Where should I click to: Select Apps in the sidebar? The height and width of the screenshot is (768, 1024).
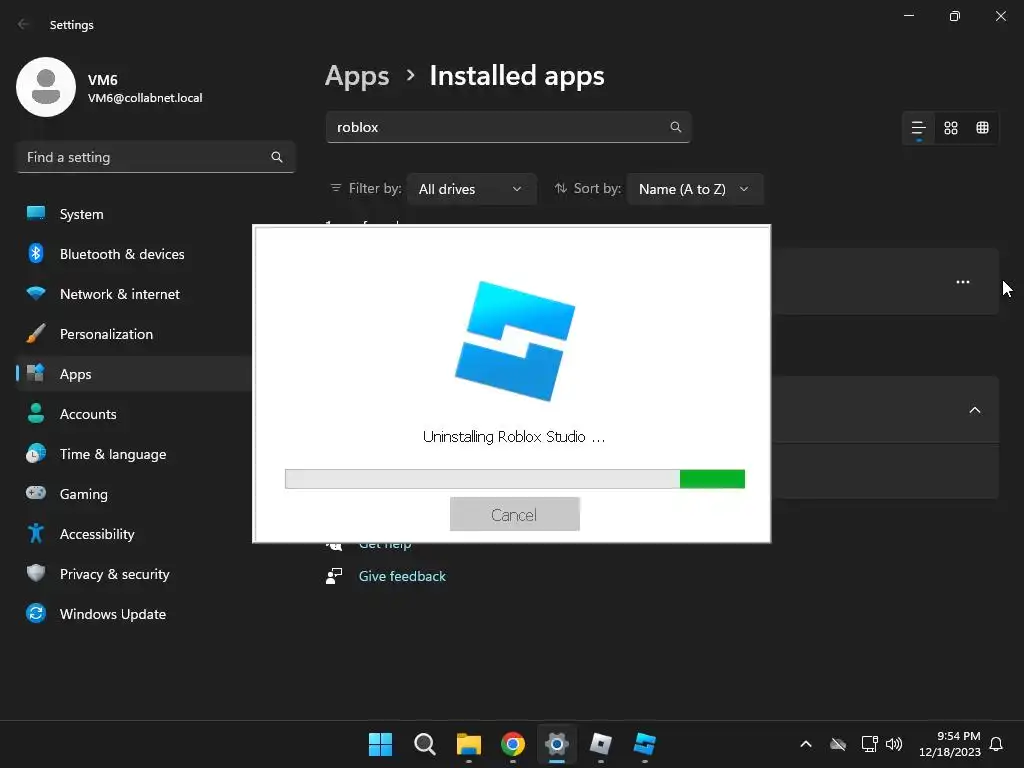click(134, 374)
